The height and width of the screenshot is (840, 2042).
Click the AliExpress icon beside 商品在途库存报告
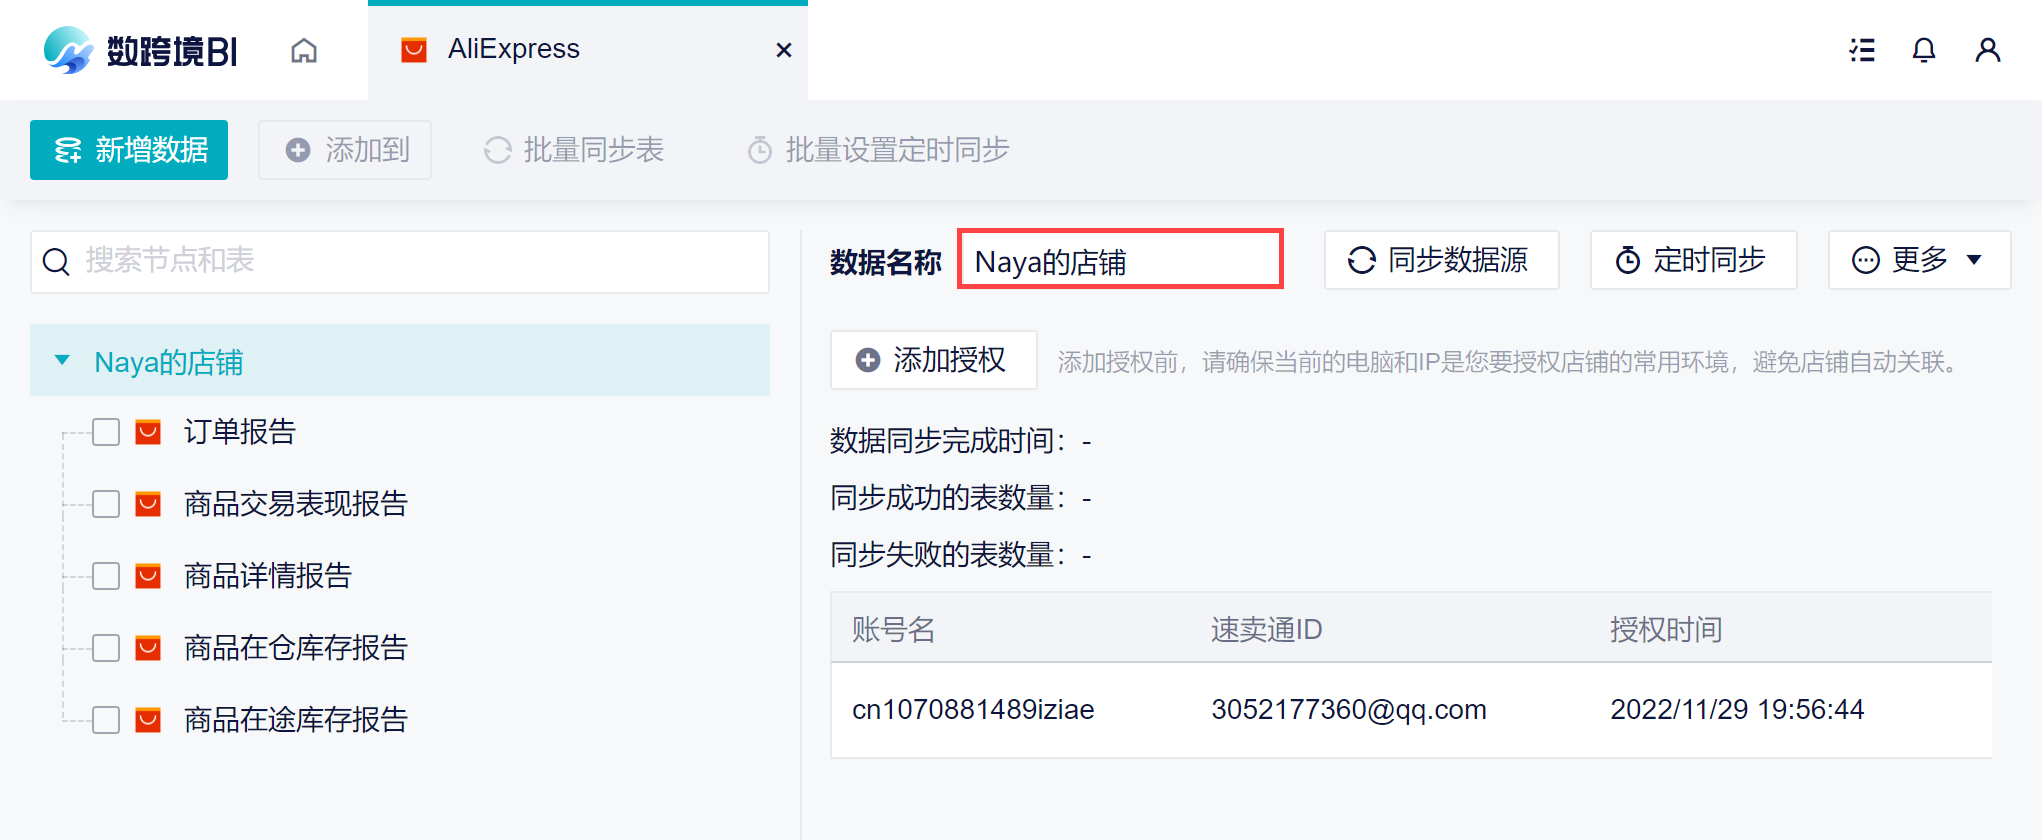[x=148, y=720]
